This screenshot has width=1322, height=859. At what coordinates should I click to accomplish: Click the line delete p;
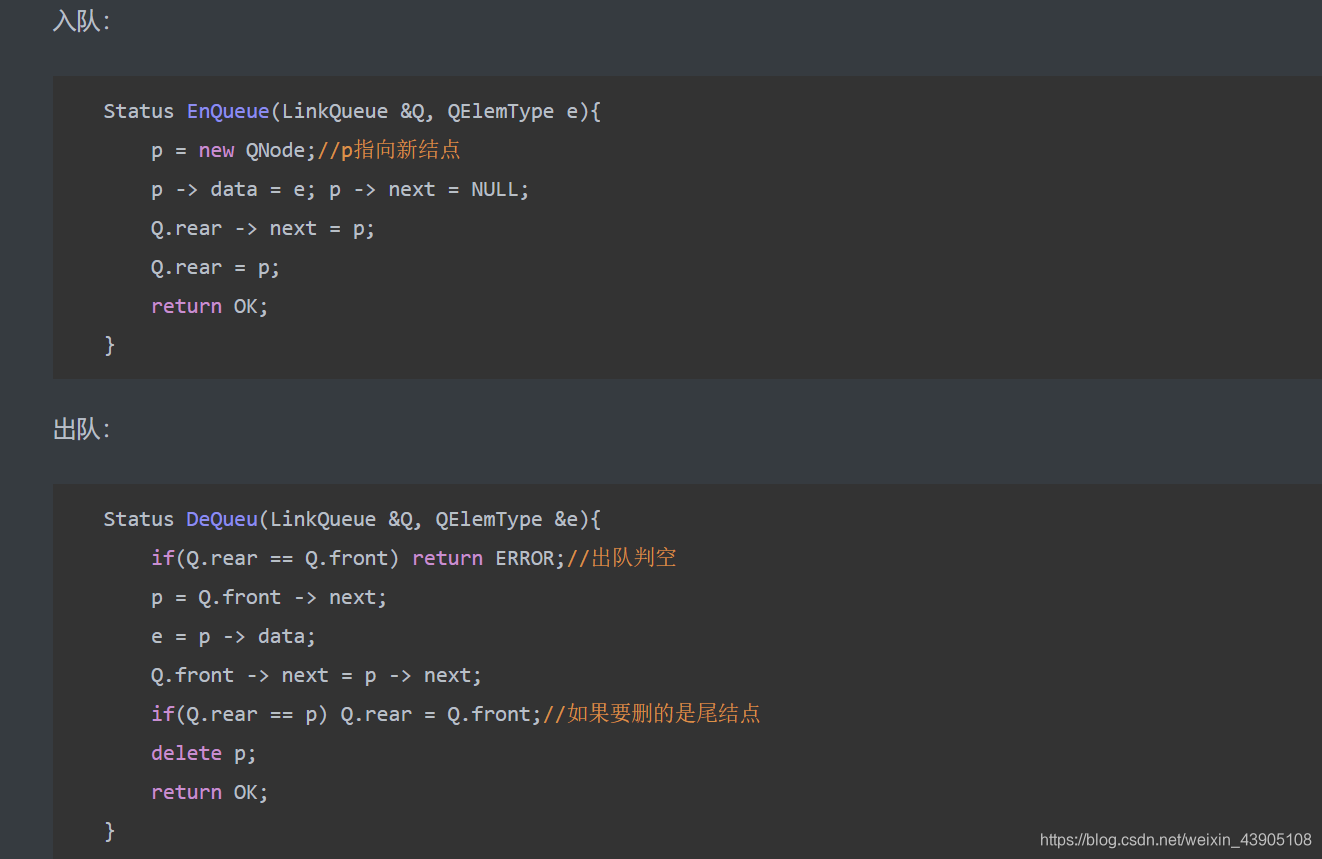coord(204,753)
